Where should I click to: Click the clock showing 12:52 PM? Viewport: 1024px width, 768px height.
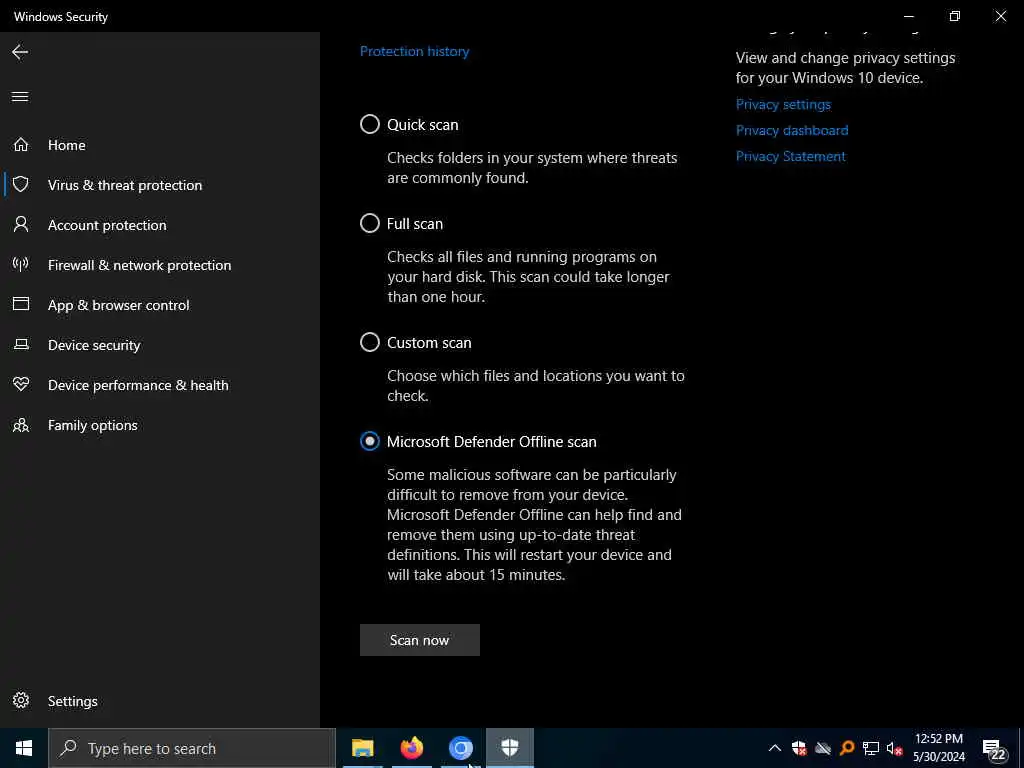[x=939, y=748]
